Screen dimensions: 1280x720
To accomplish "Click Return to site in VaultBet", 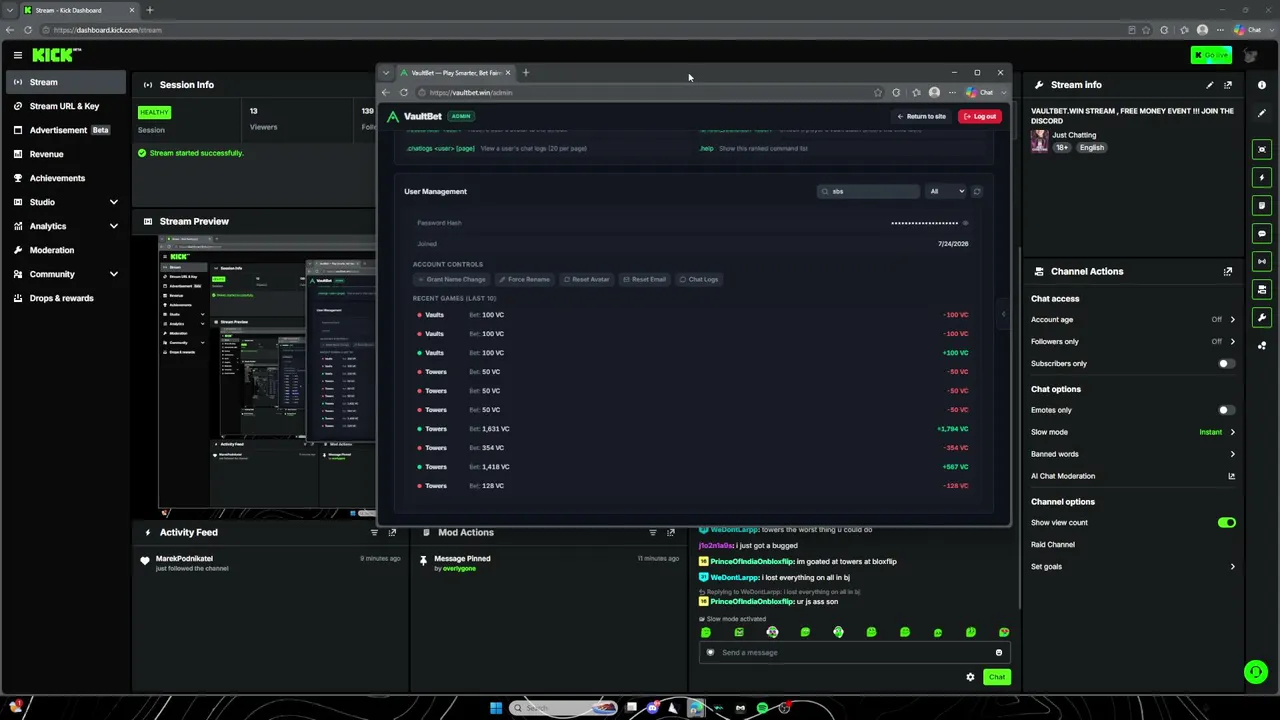I will pyautogui.click(x=922, y=116).
